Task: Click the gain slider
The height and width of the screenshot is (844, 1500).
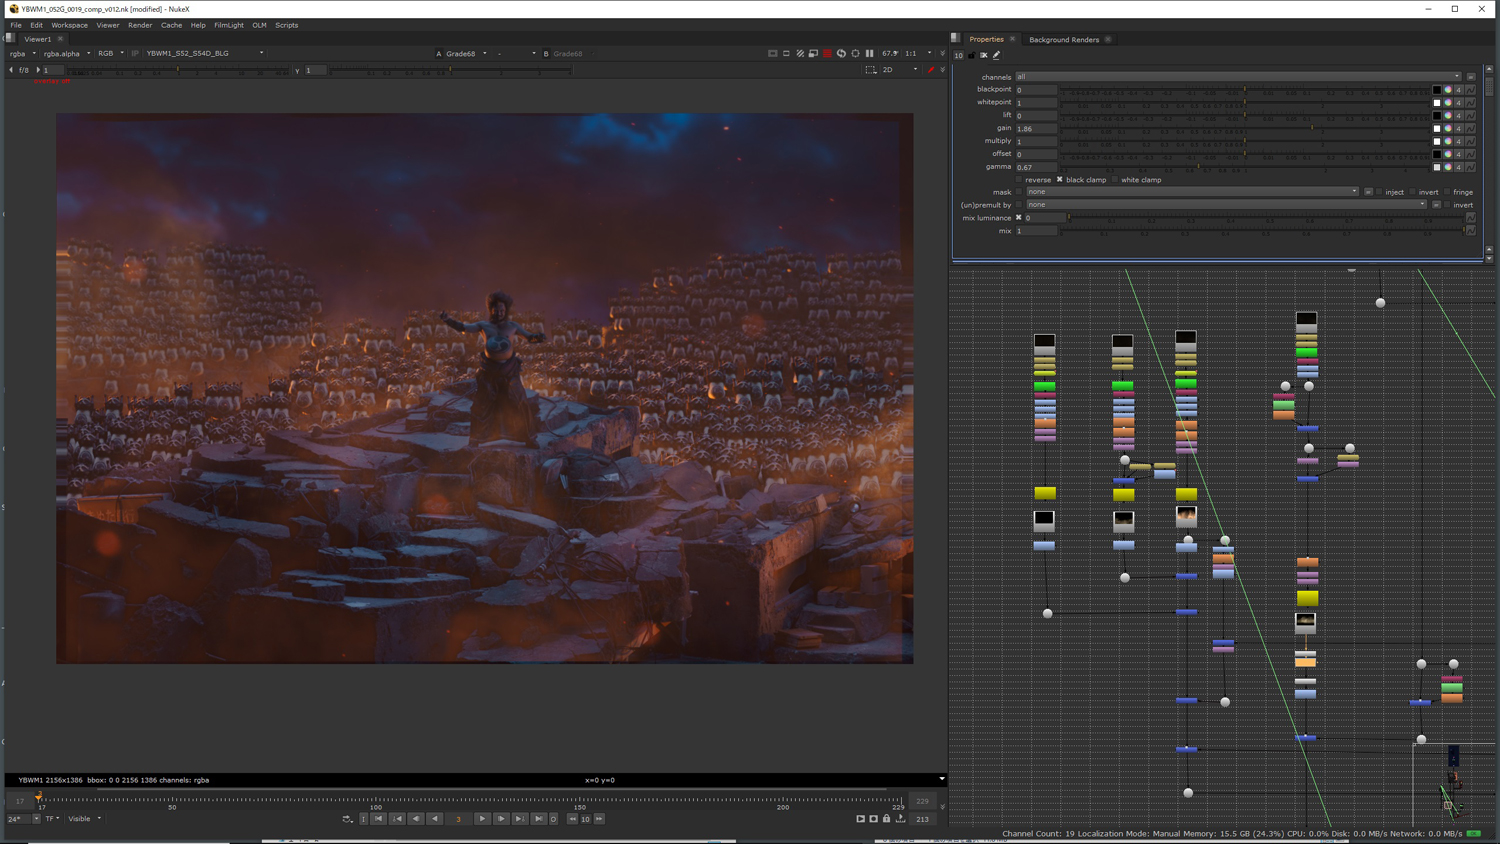Action: pos(1245,129)
